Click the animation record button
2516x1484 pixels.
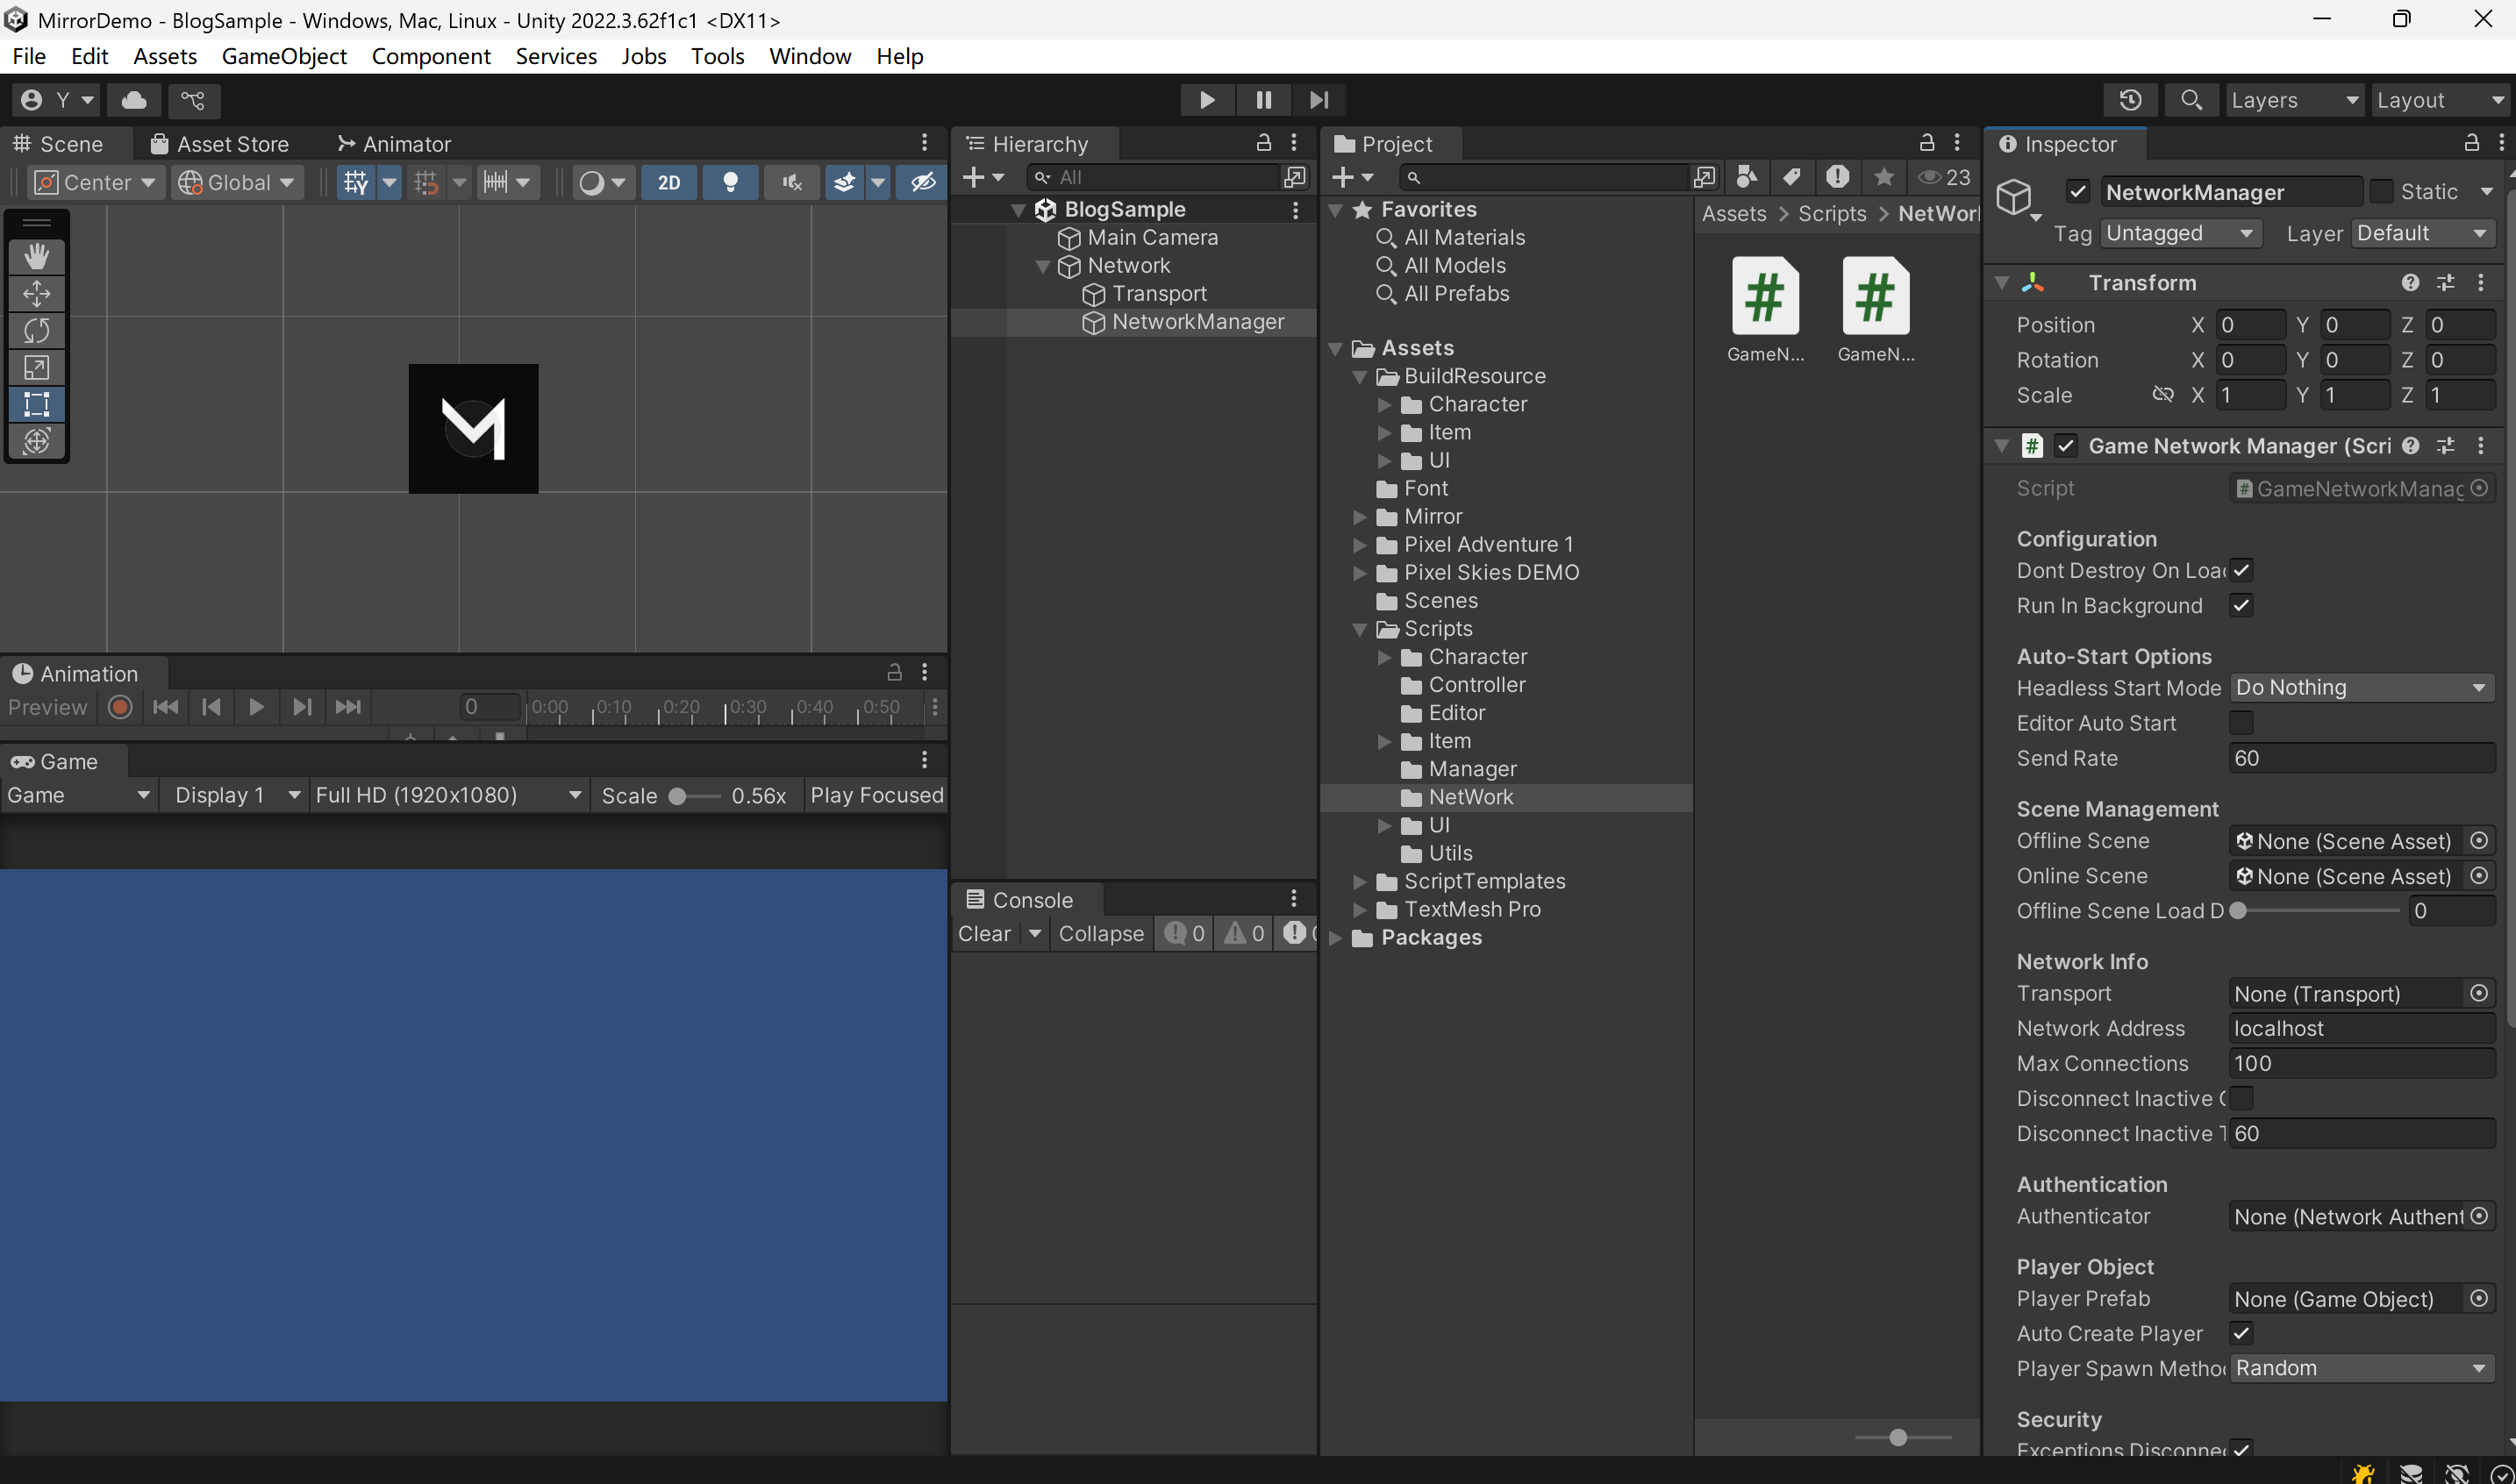click(x=120, y=707)
